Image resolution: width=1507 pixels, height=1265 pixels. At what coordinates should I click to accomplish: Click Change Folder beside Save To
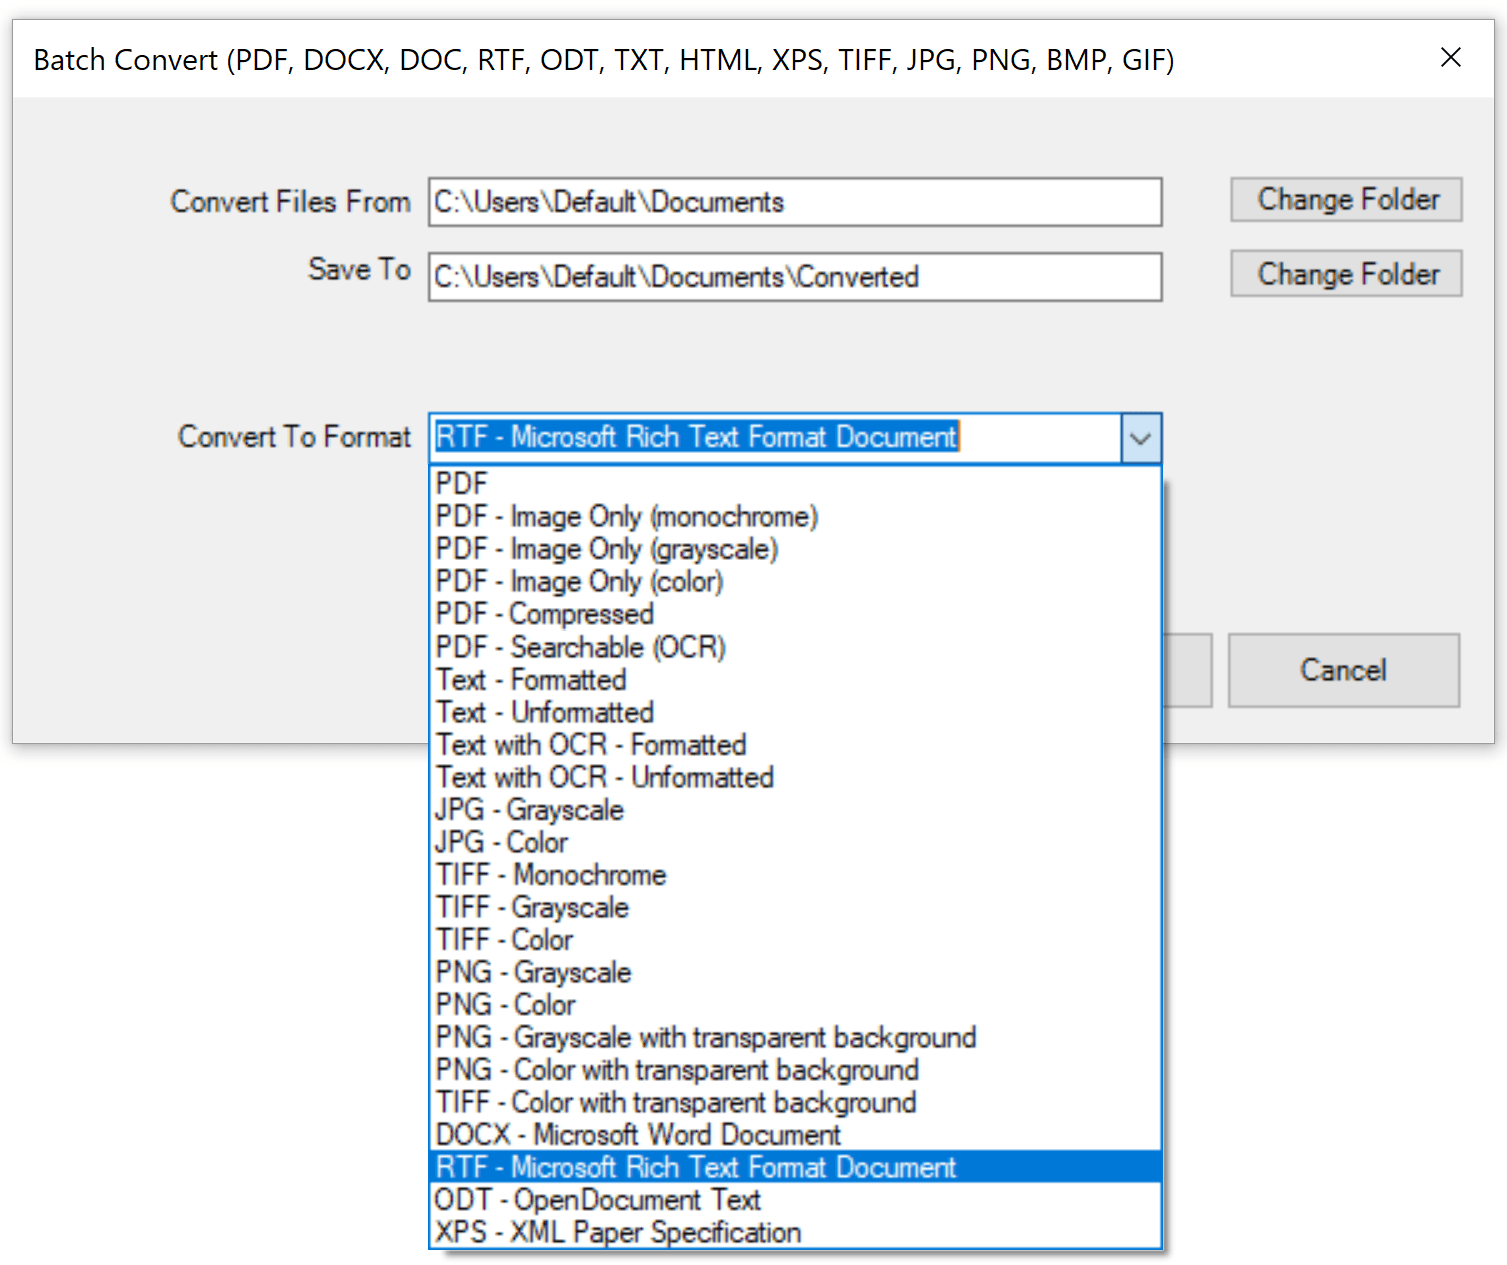(1345, 273)
